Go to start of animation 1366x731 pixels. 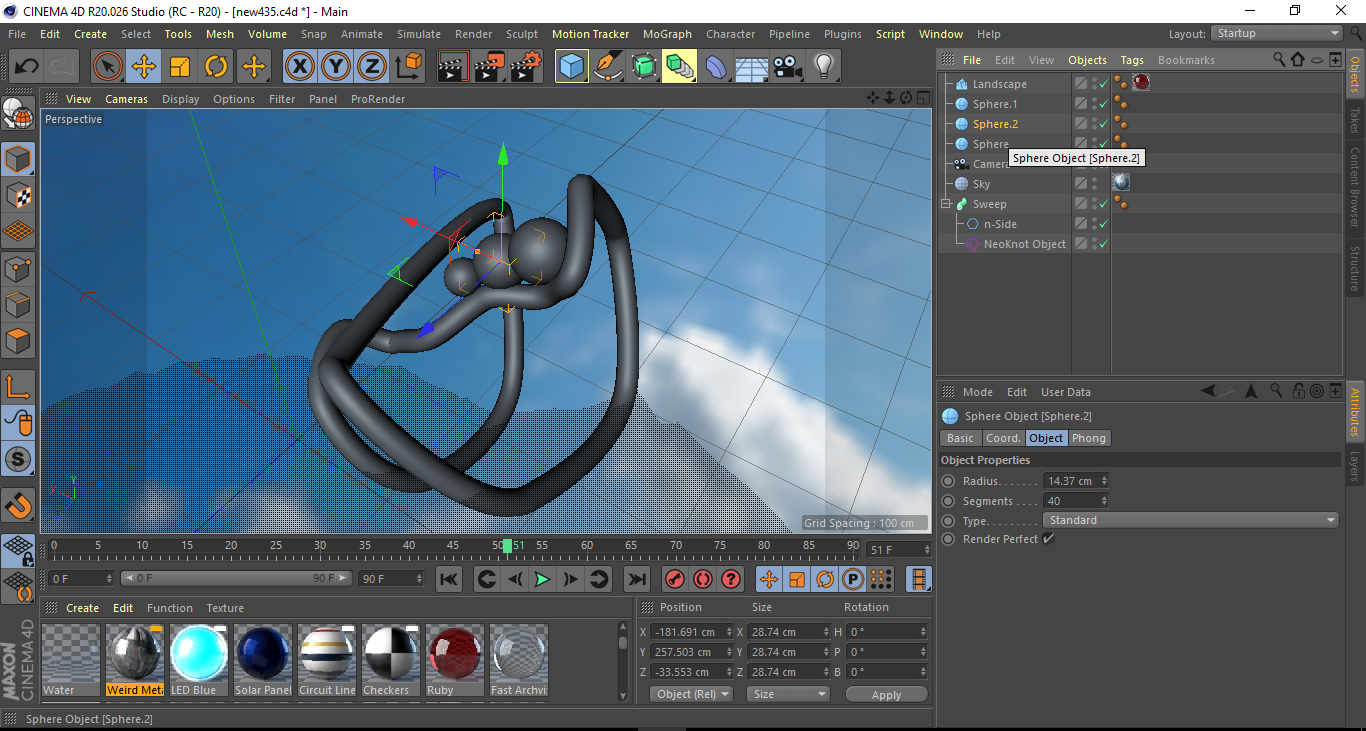pyautogui.click(x=449, y=579)
